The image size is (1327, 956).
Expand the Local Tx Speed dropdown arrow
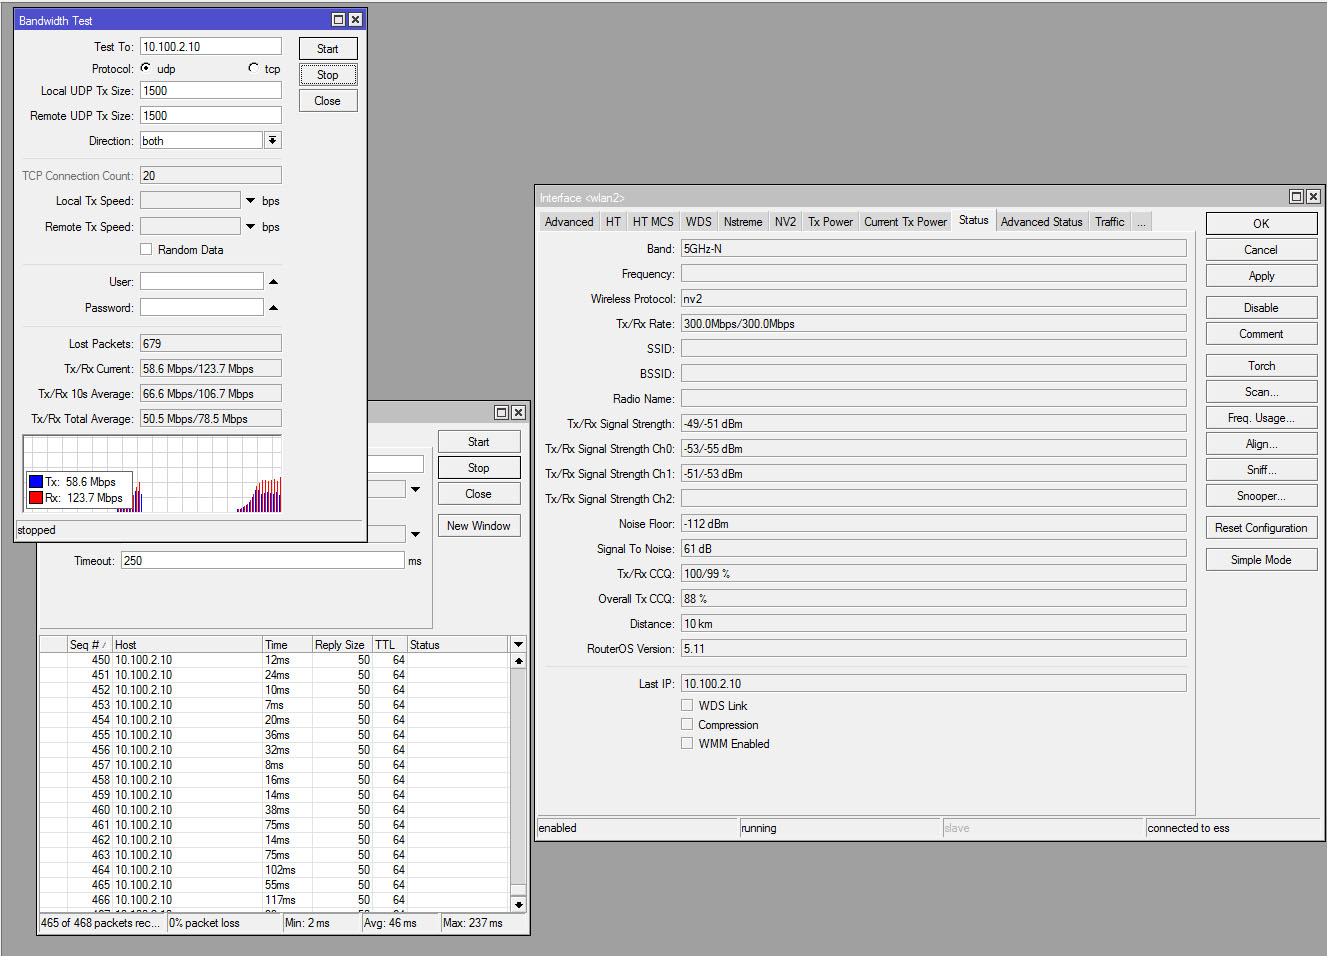tap(250, 201)
